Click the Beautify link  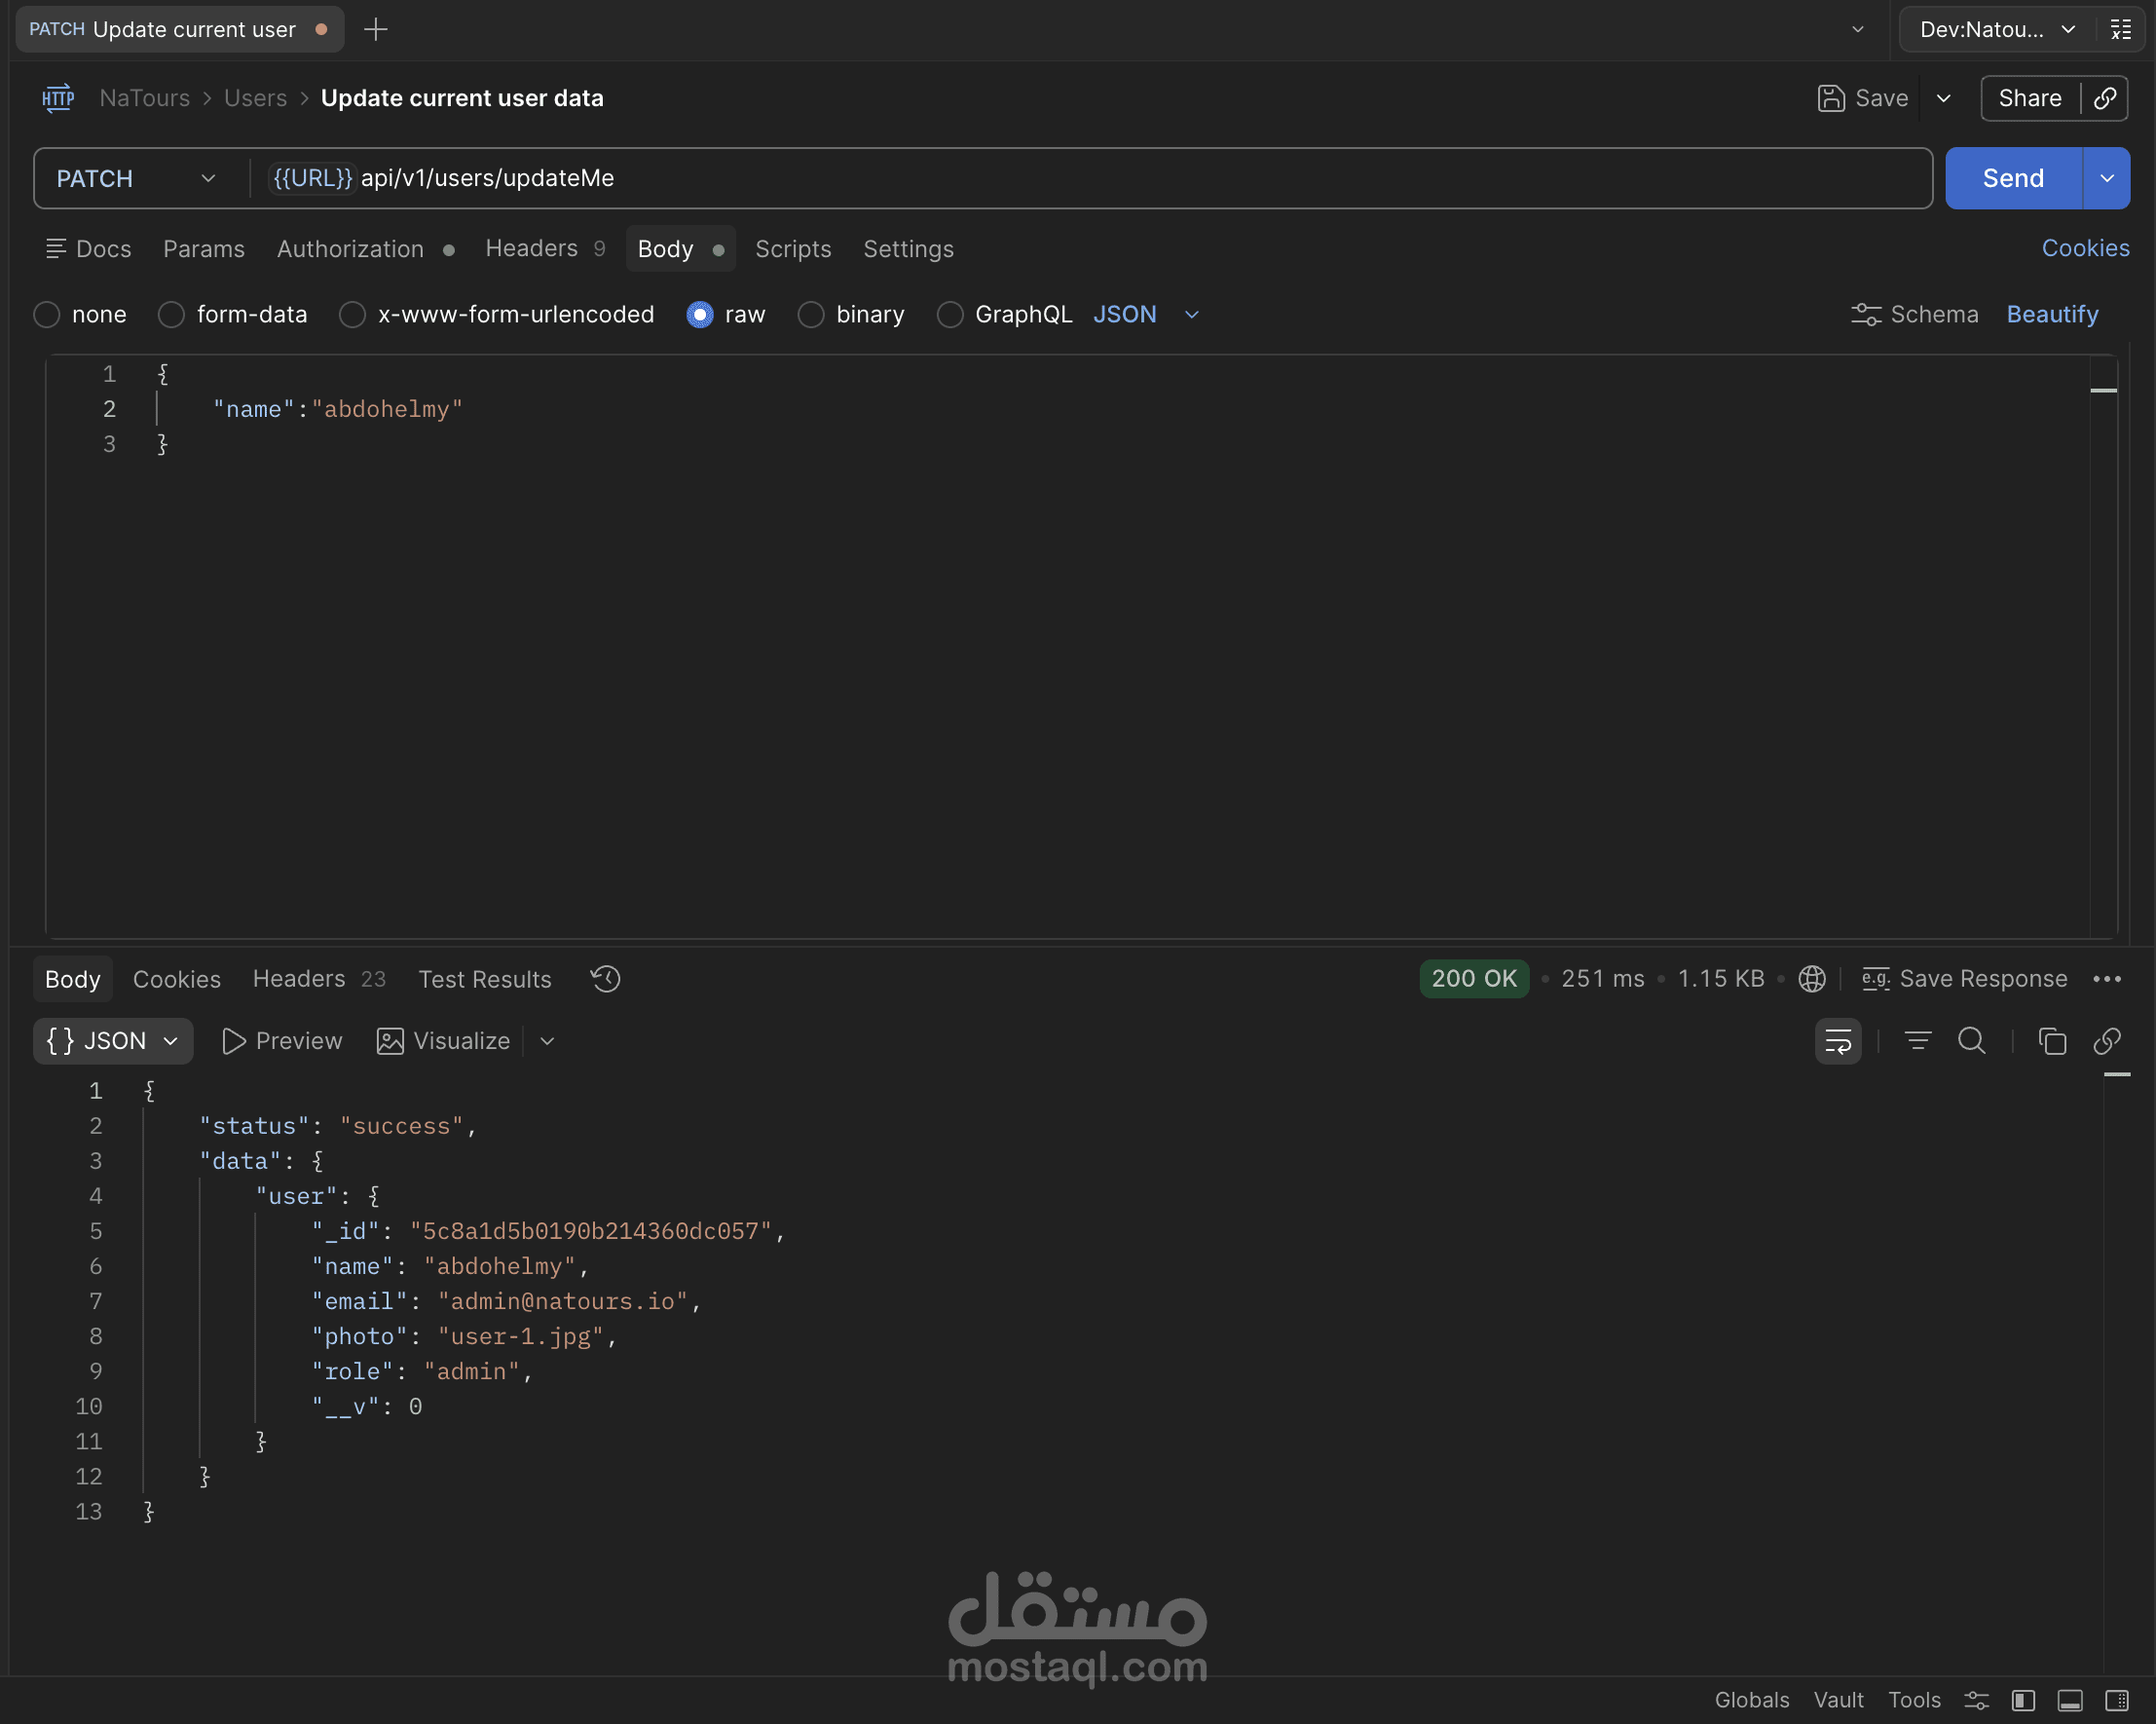[x=2052, y=315]
